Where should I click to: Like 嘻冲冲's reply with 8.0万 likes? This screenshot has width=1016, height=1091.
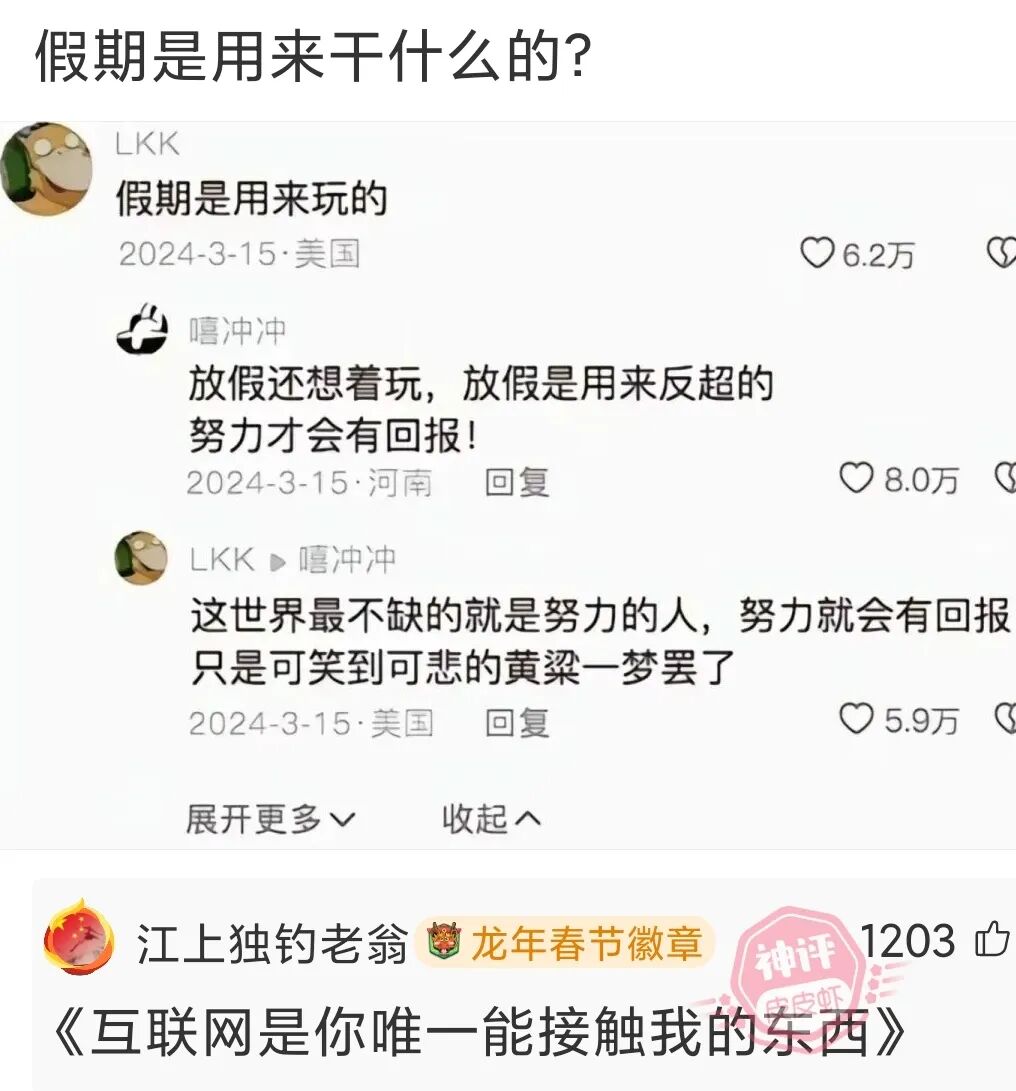click(x=856, y=479)
